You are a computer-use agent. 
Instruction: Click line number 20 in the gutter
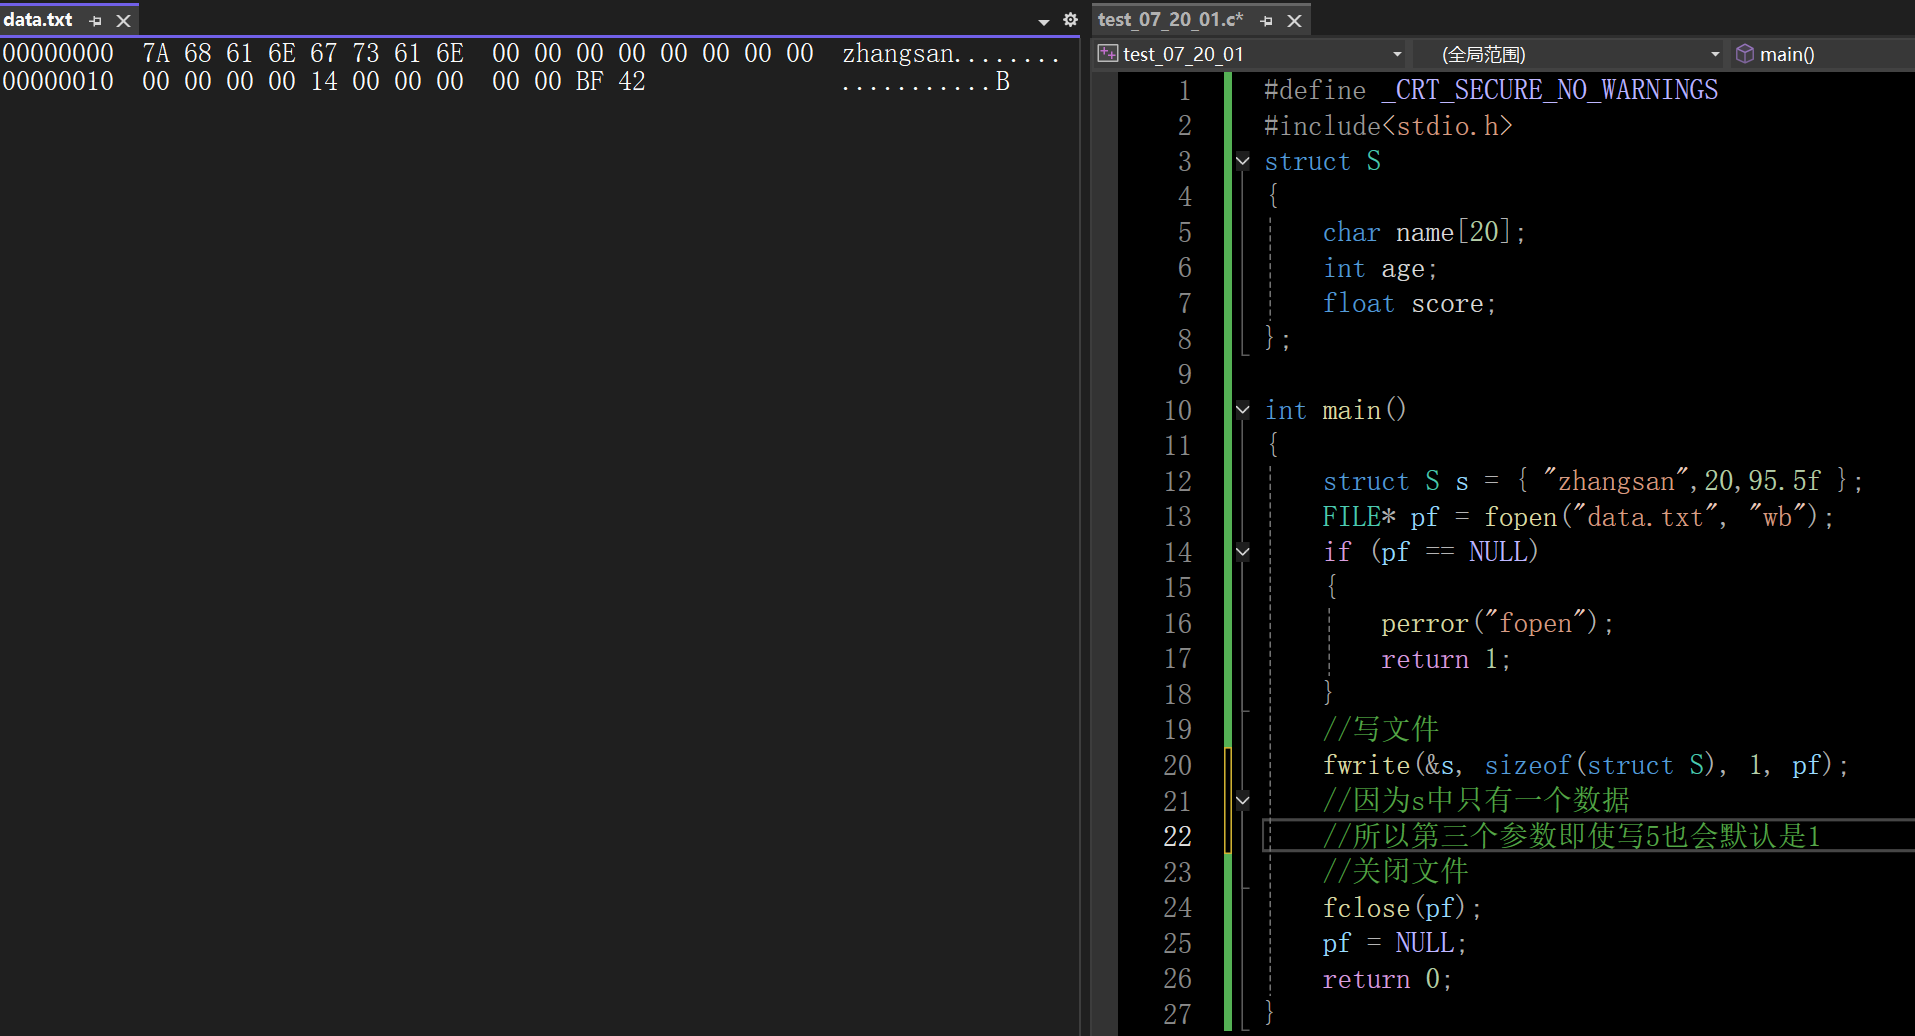[1177, 766]
